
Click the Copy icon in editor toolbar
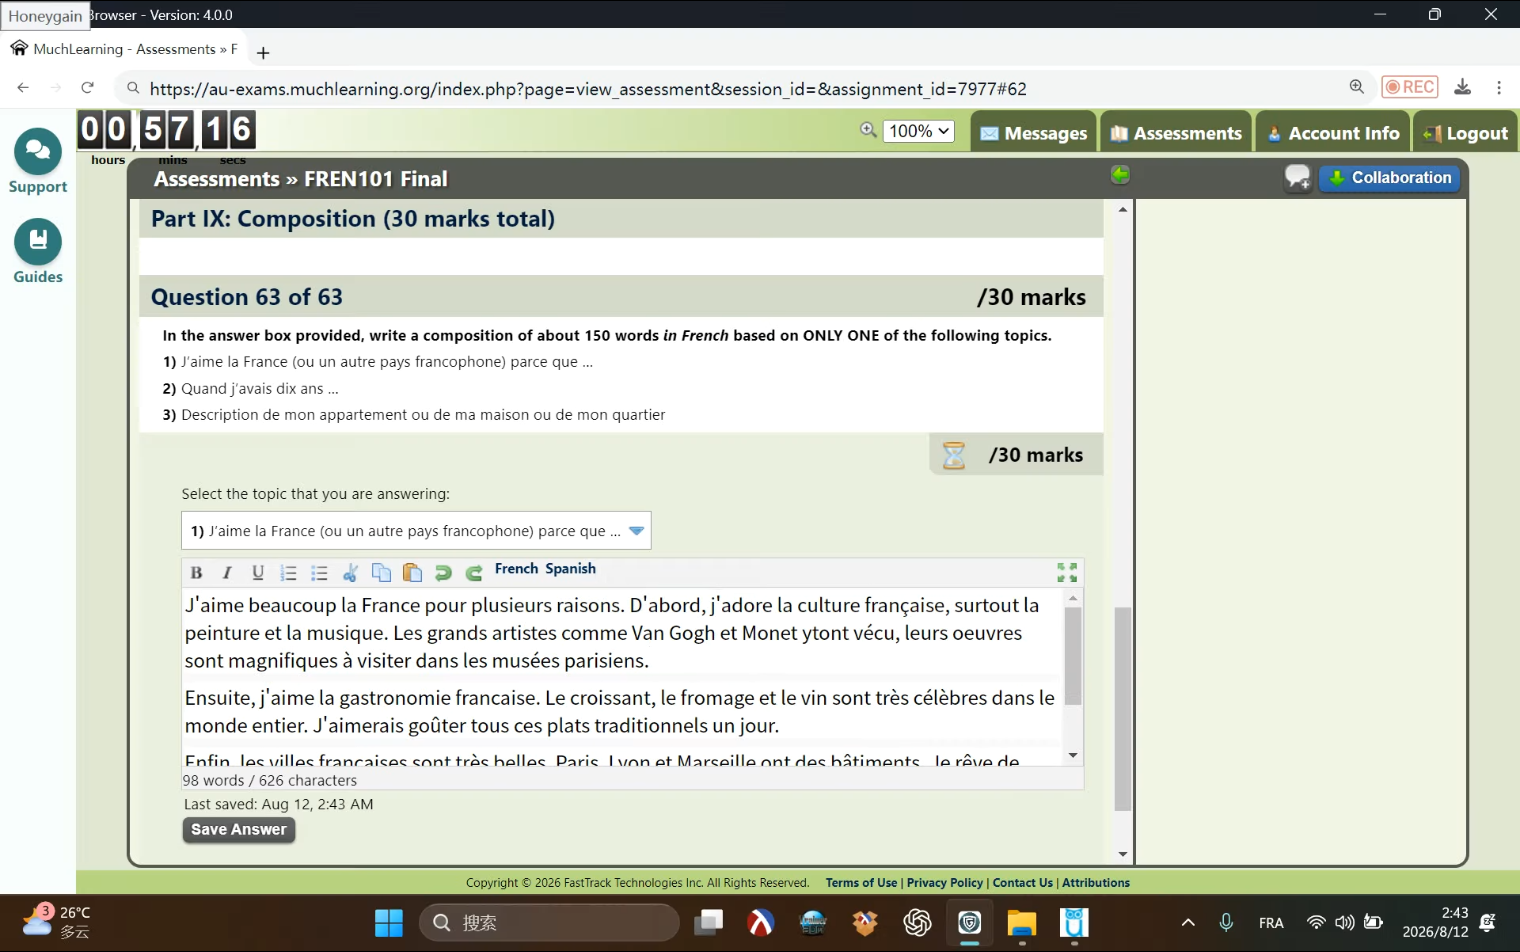tap(381, 573)
